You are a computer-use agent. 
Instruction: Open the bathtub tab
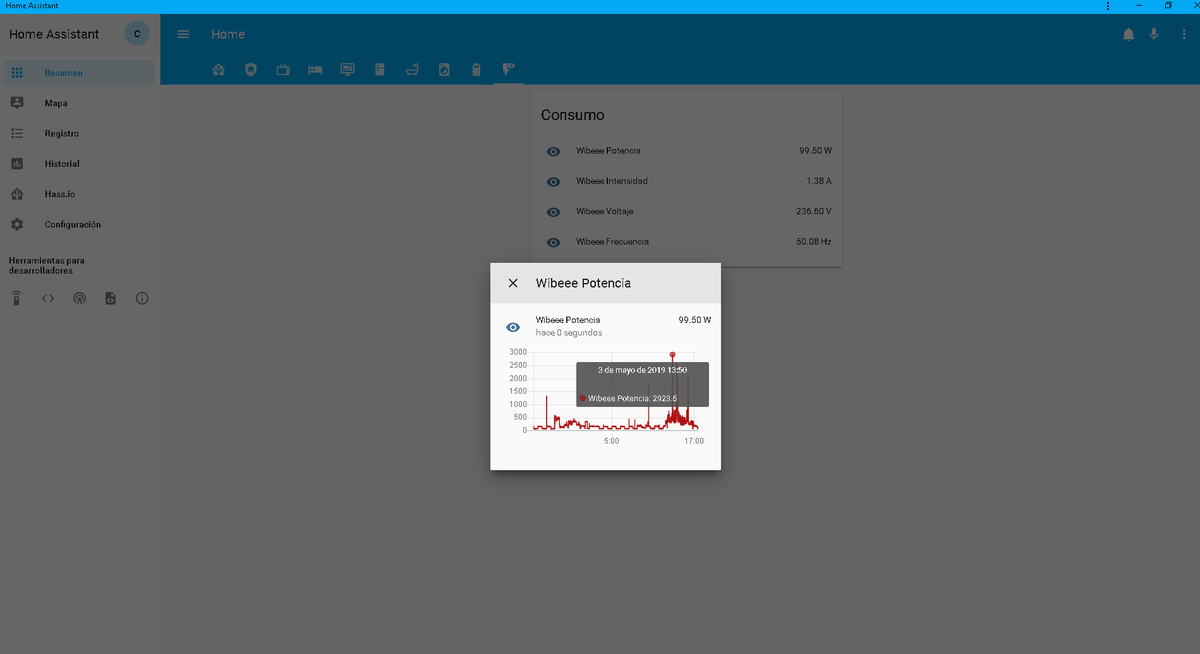click(x=412, y=69)
